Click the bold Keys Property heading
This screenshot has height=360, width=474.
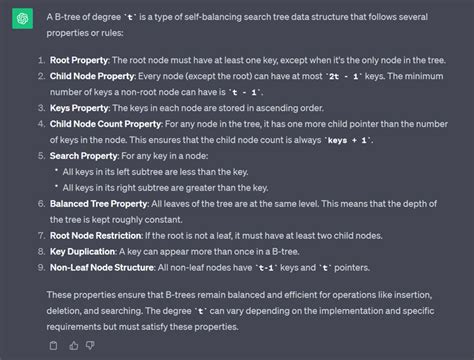coord(79,108)
